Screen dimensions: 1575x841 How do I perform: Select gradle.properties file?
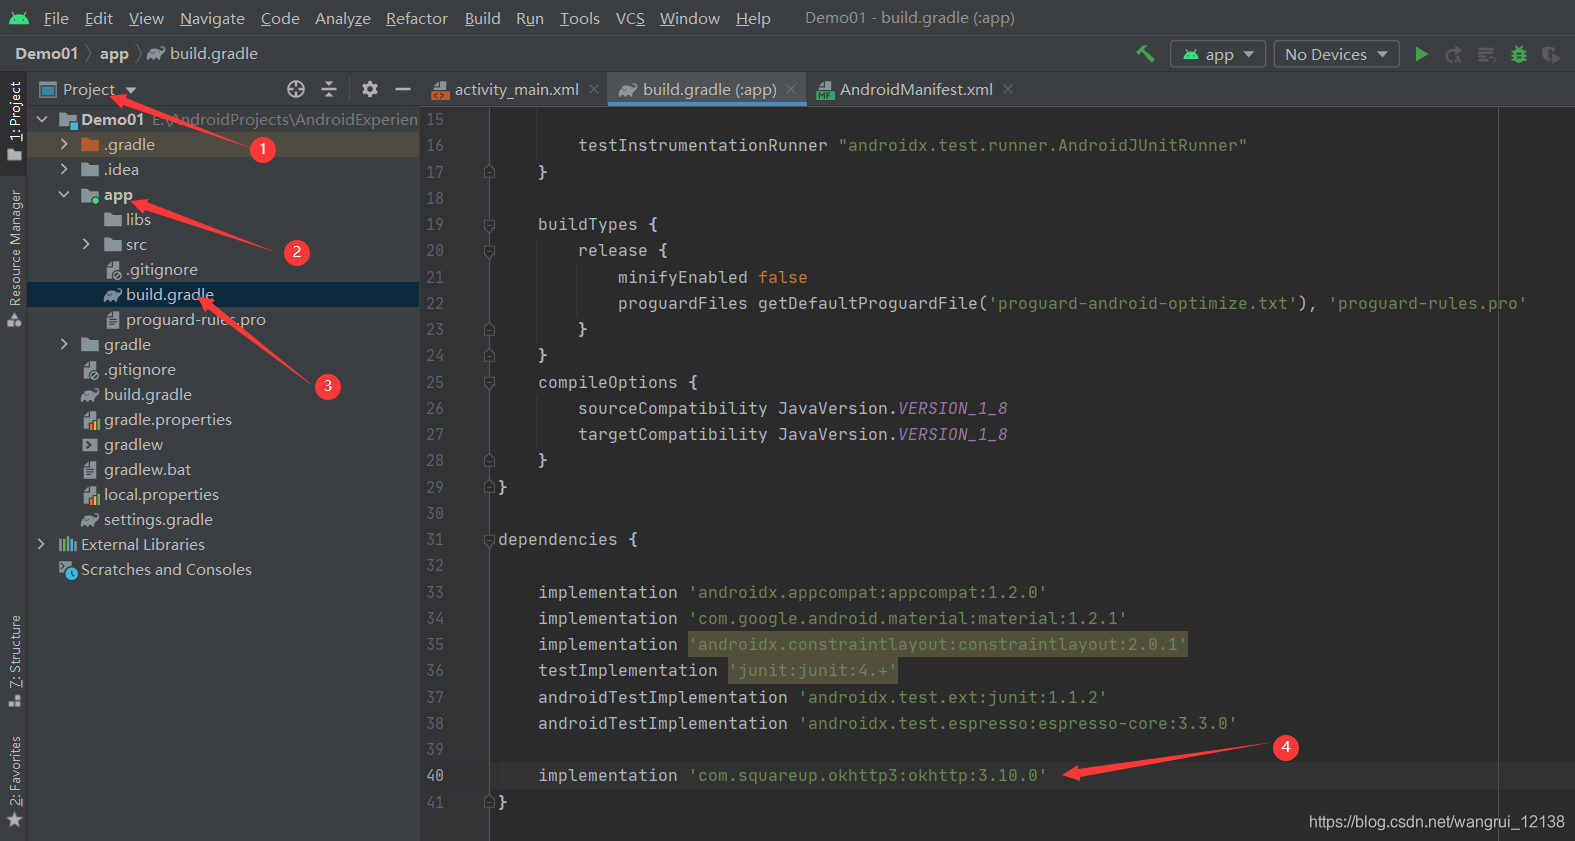[x=156, y=419]
